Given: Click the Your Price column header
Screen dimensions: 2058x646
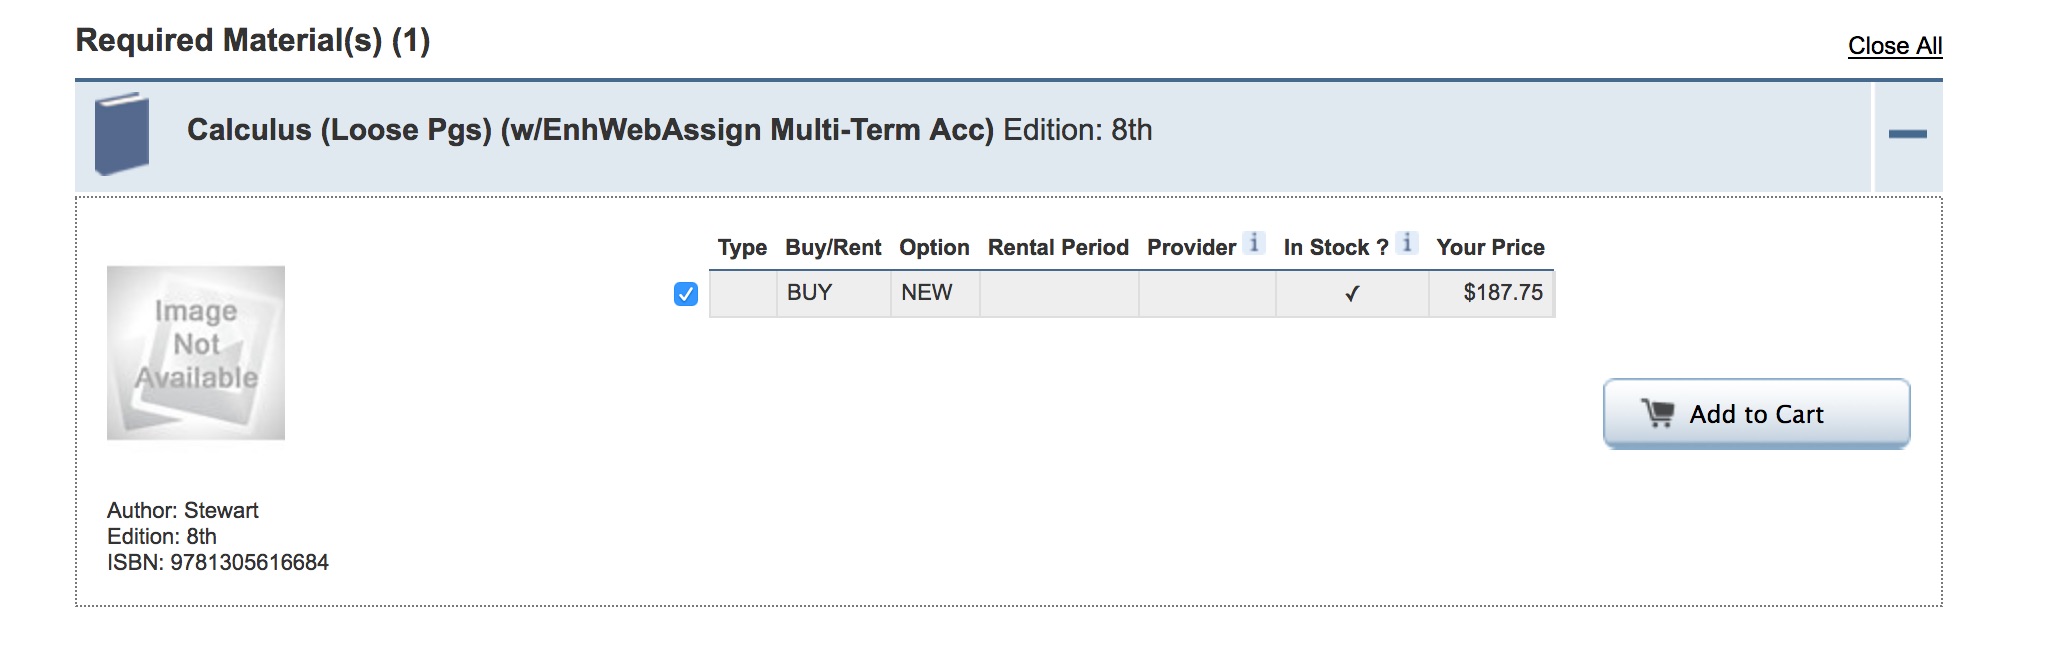Looking at the screenshot, I should 1490,248.
